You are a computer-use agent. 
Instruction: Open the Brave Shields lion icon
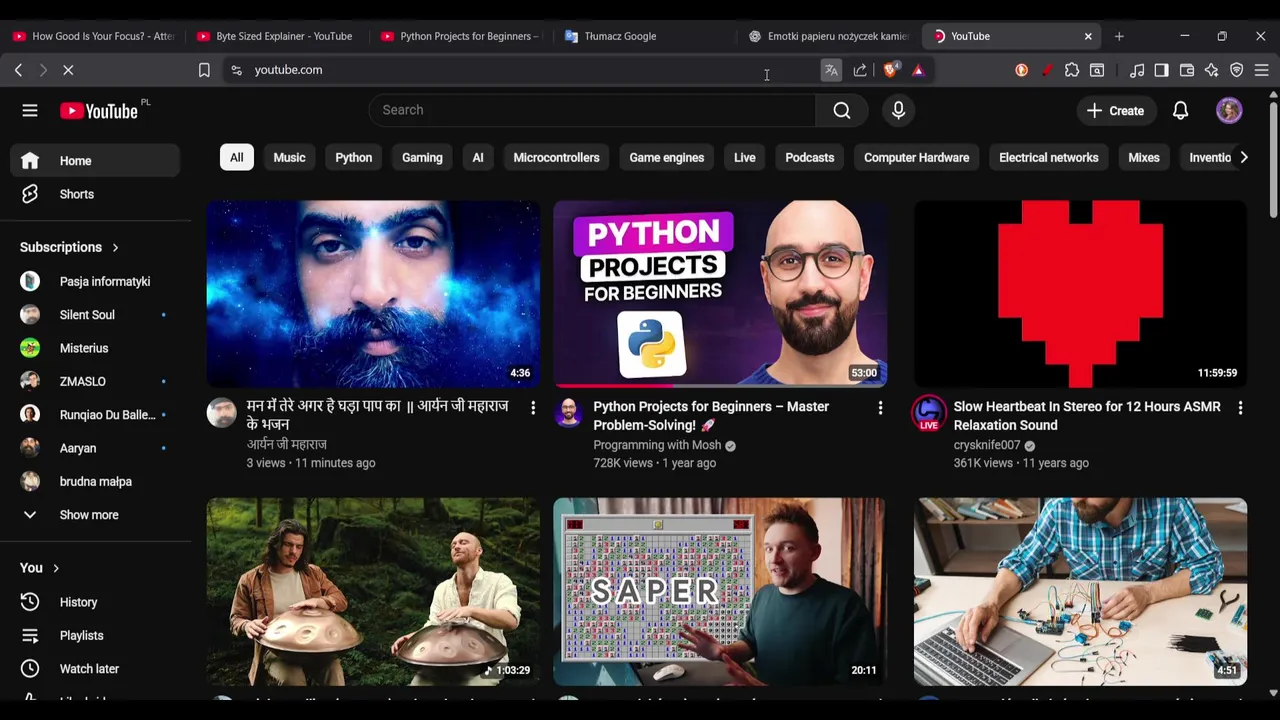890,69
